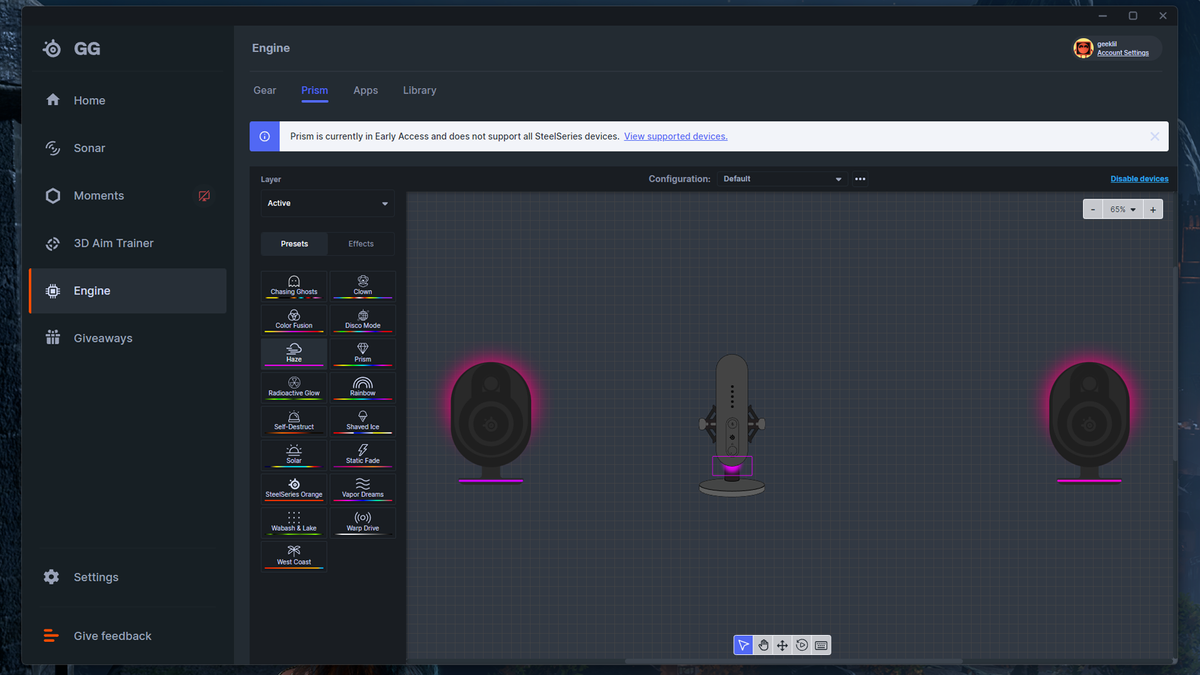Show the Effects list tab
This screenshot has width=1200, height=675.
[361, 244]
